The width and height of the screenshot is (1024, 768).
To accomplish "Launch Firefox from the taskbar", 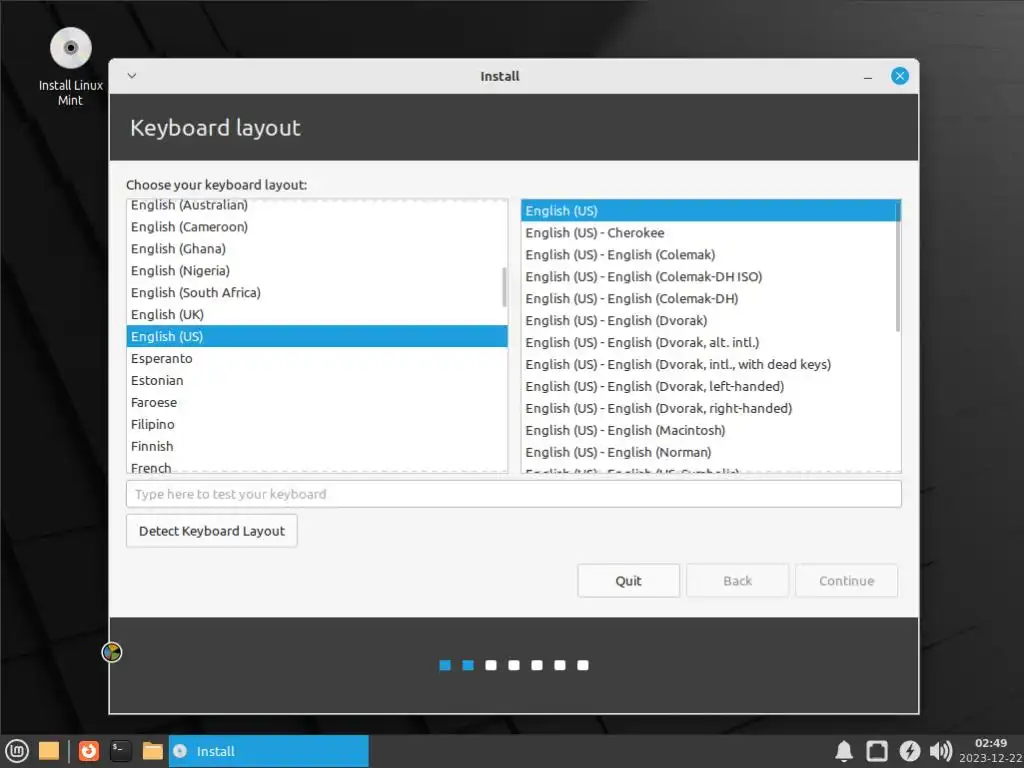I will [x=89, y=751].
